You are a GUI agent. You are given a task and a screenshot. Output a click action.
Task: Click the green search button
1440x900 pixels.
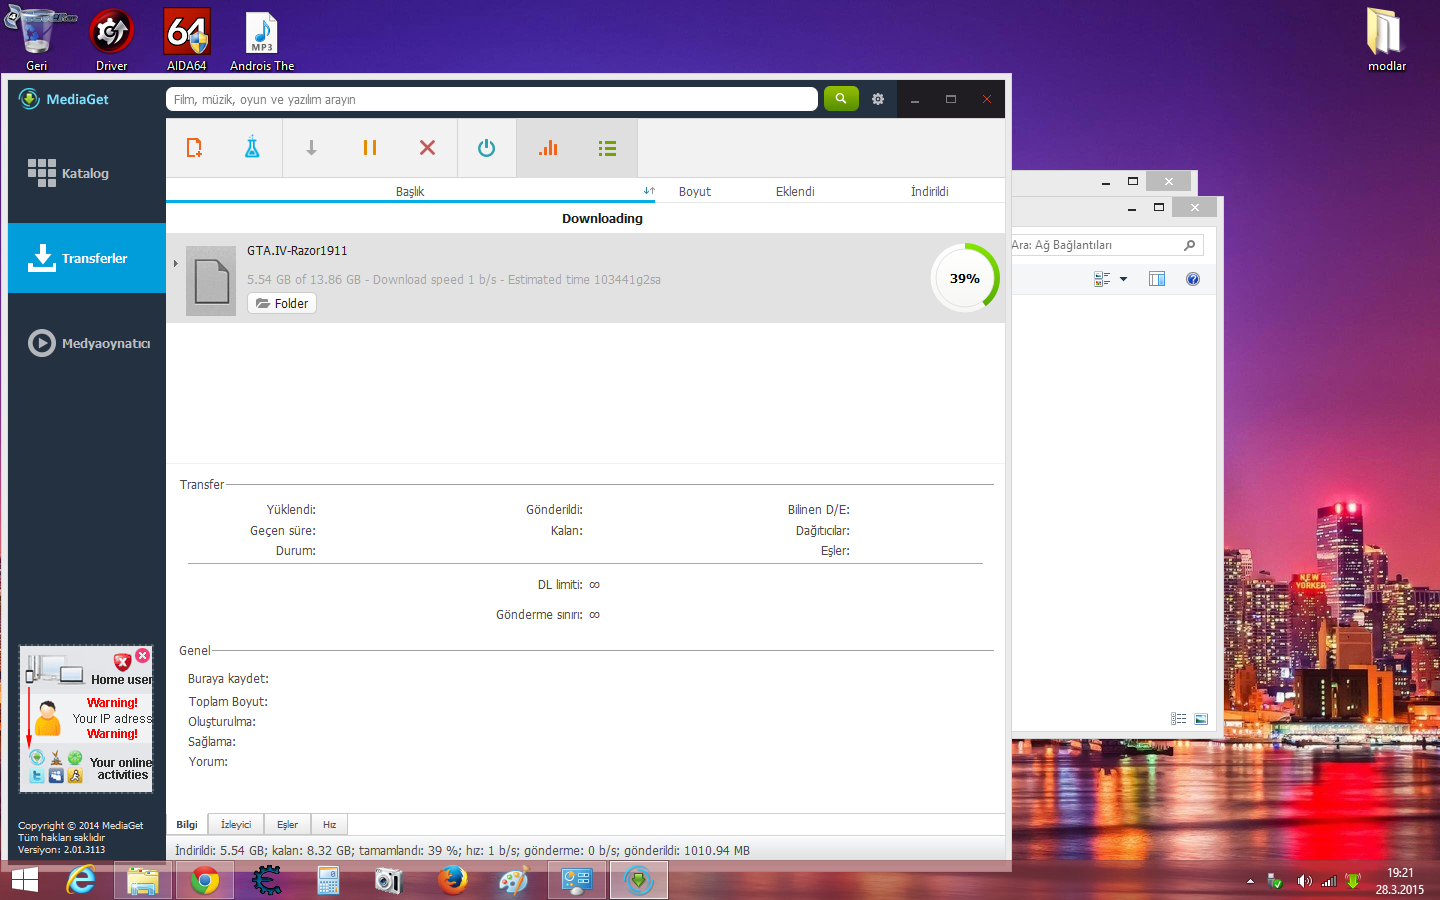(841, 99)
